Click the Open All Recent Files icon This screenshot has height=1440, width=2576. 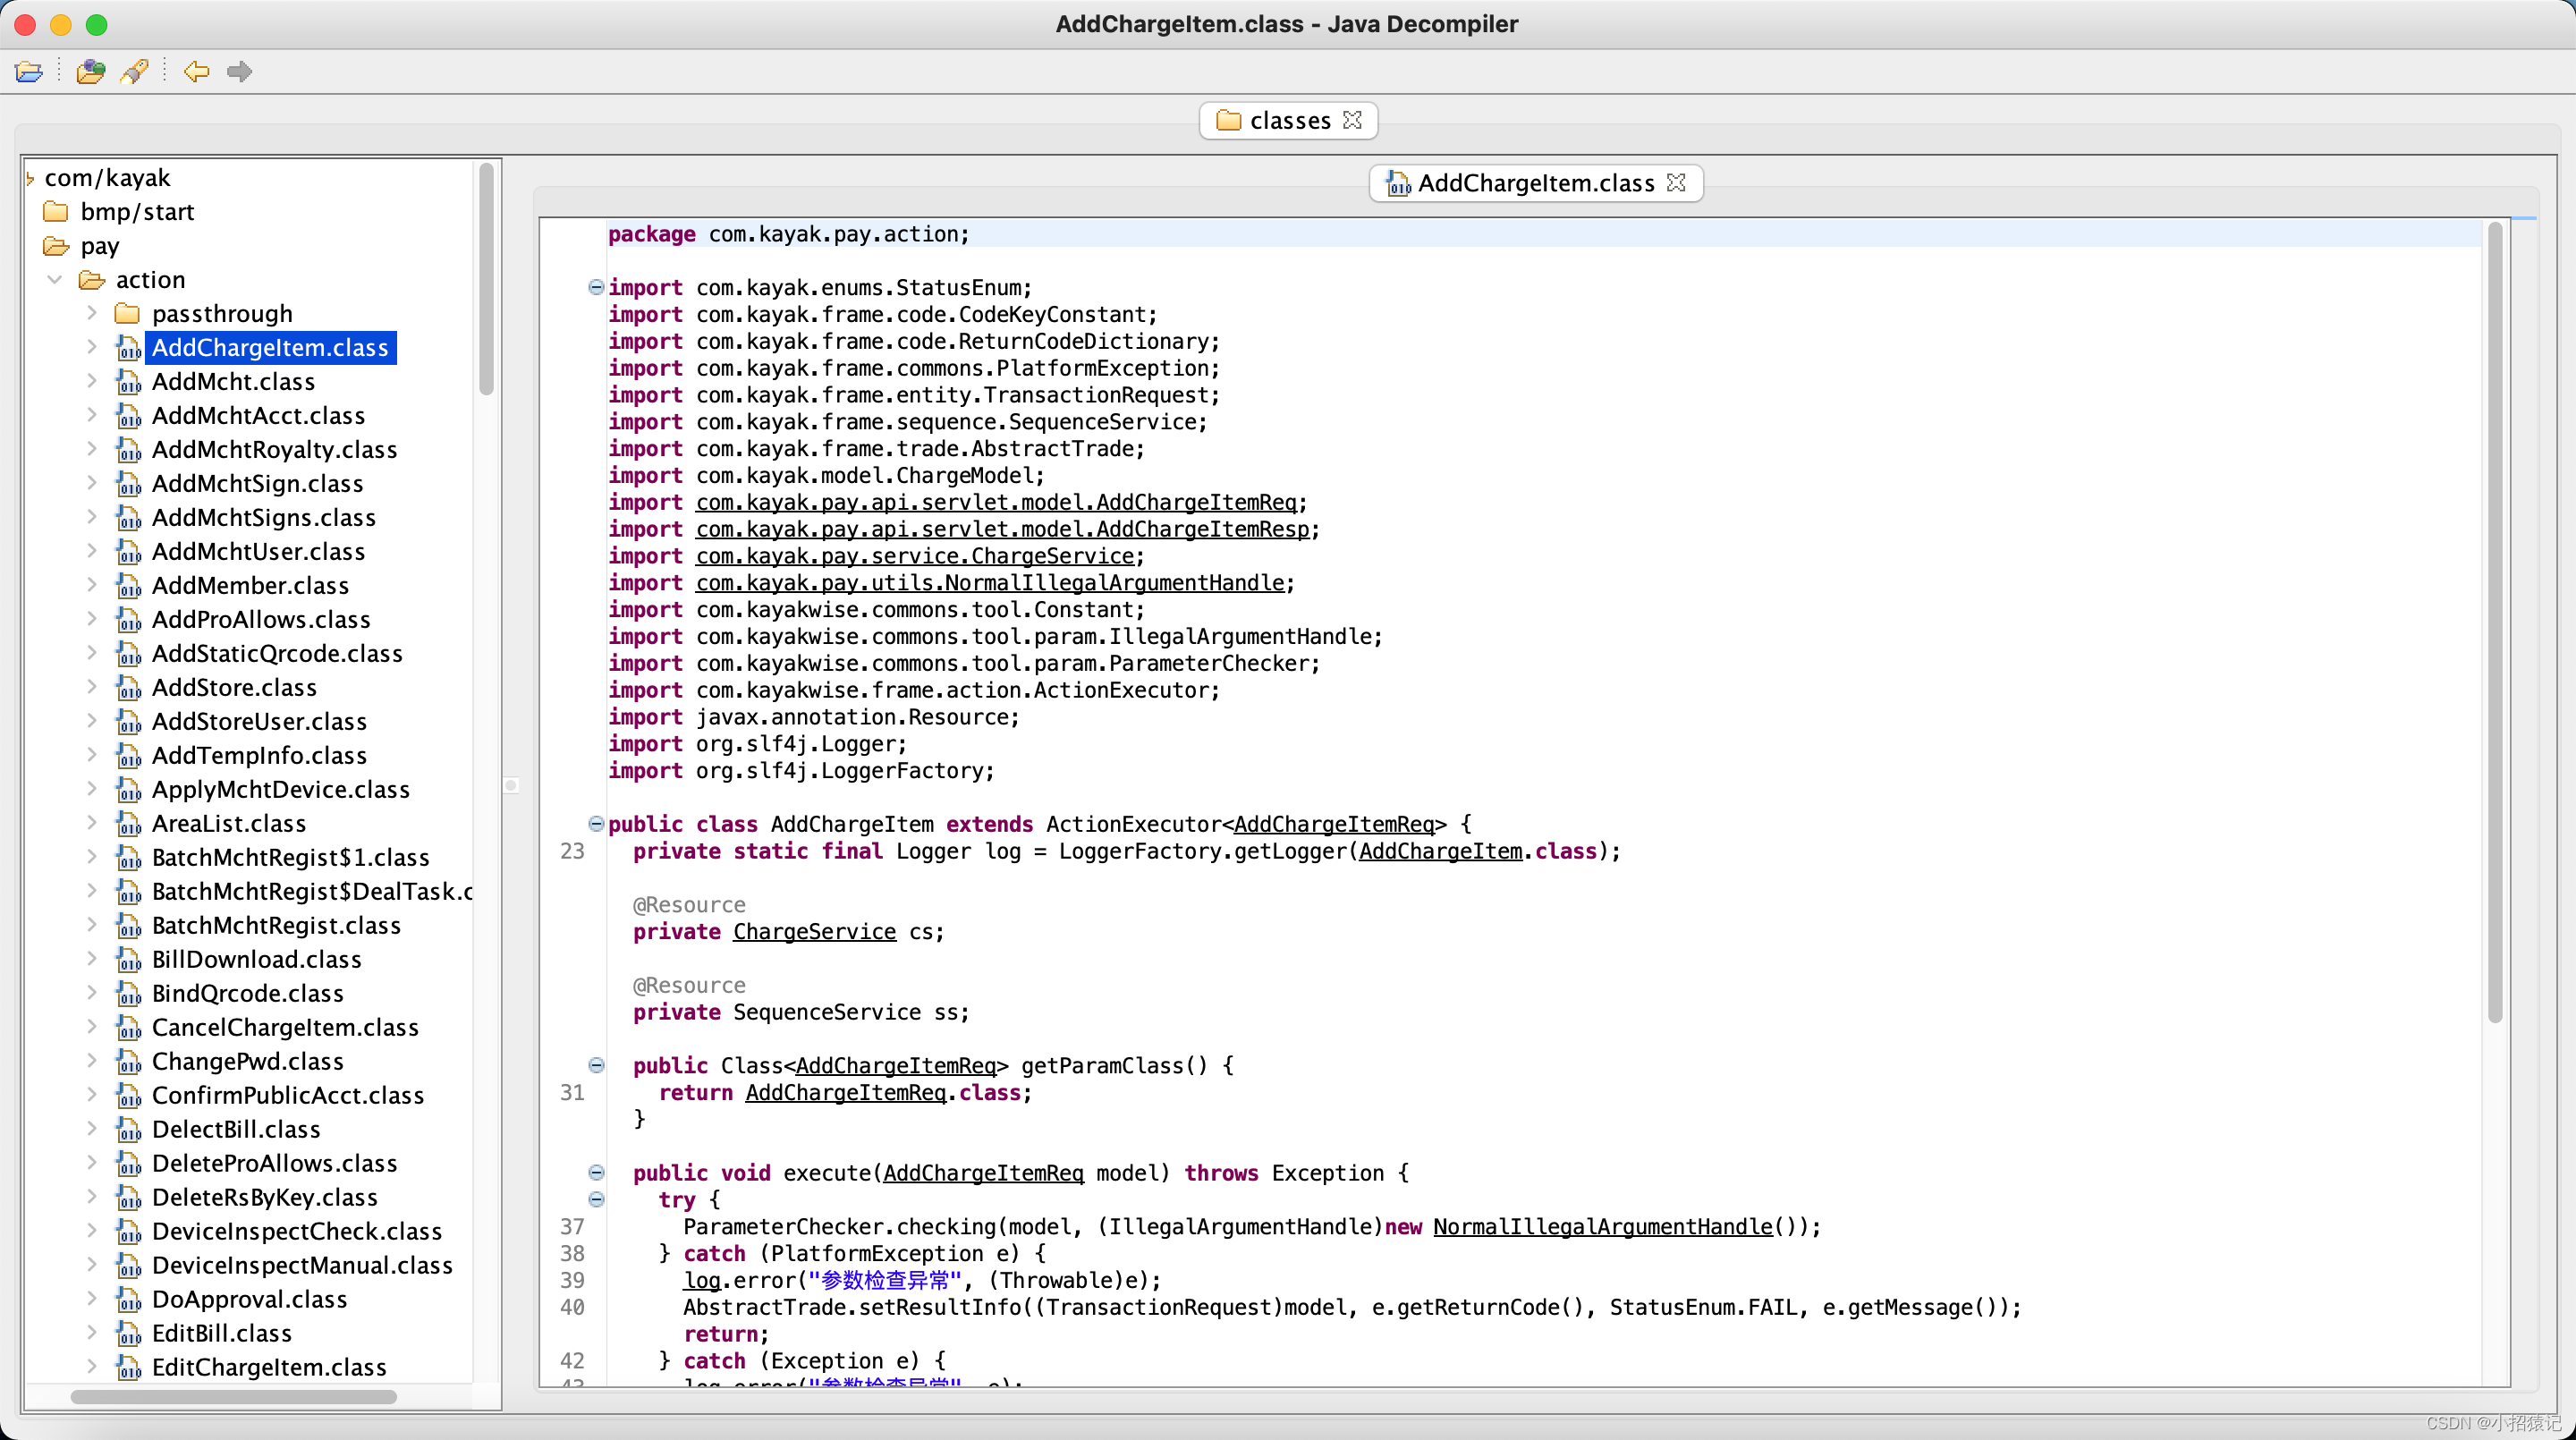pos(90,71)
